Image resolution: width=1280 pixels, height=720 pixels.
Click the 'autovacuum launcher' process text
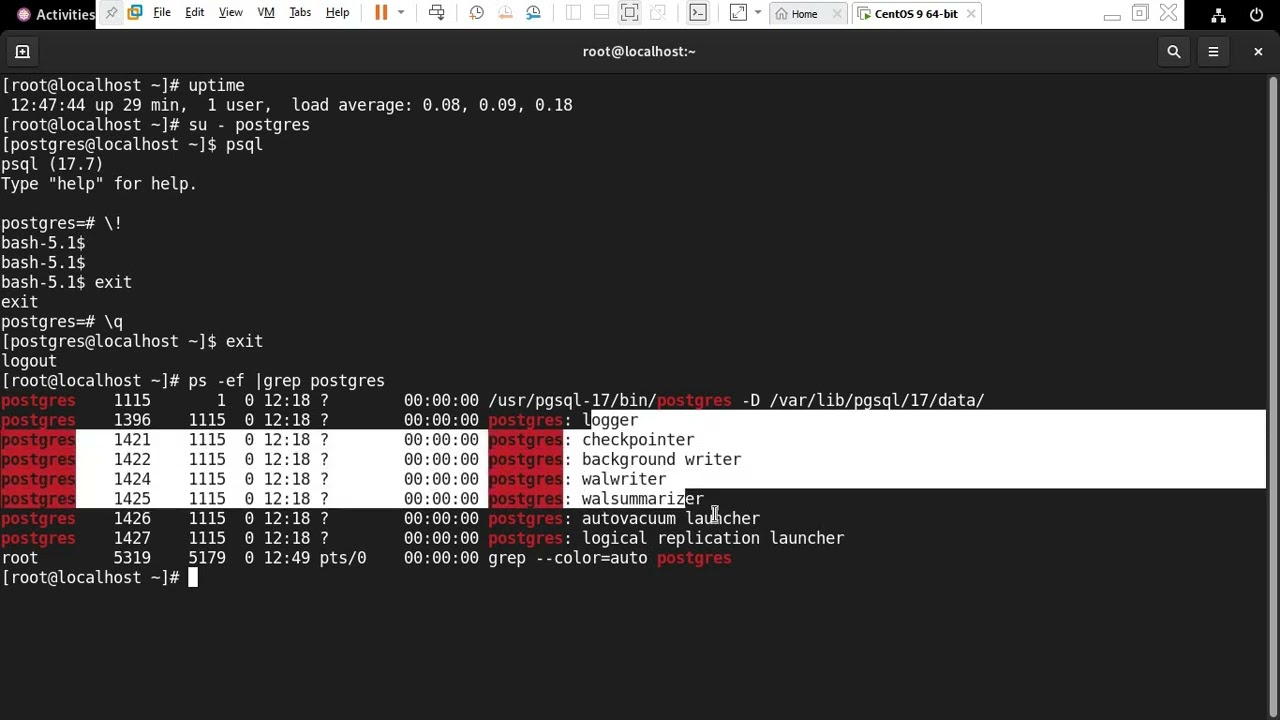(x=671, y=519)
